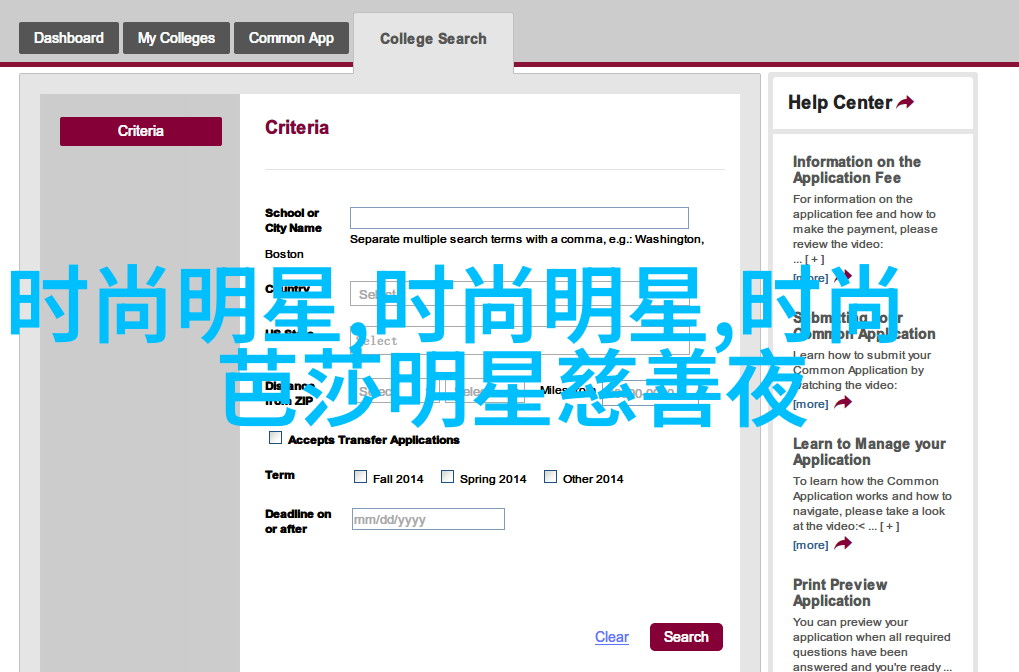Image resolution: width=1019 pixels, height=672 pixels.
Task: Switch to the My Colleges tab
Action: click(x=176, y=38)
